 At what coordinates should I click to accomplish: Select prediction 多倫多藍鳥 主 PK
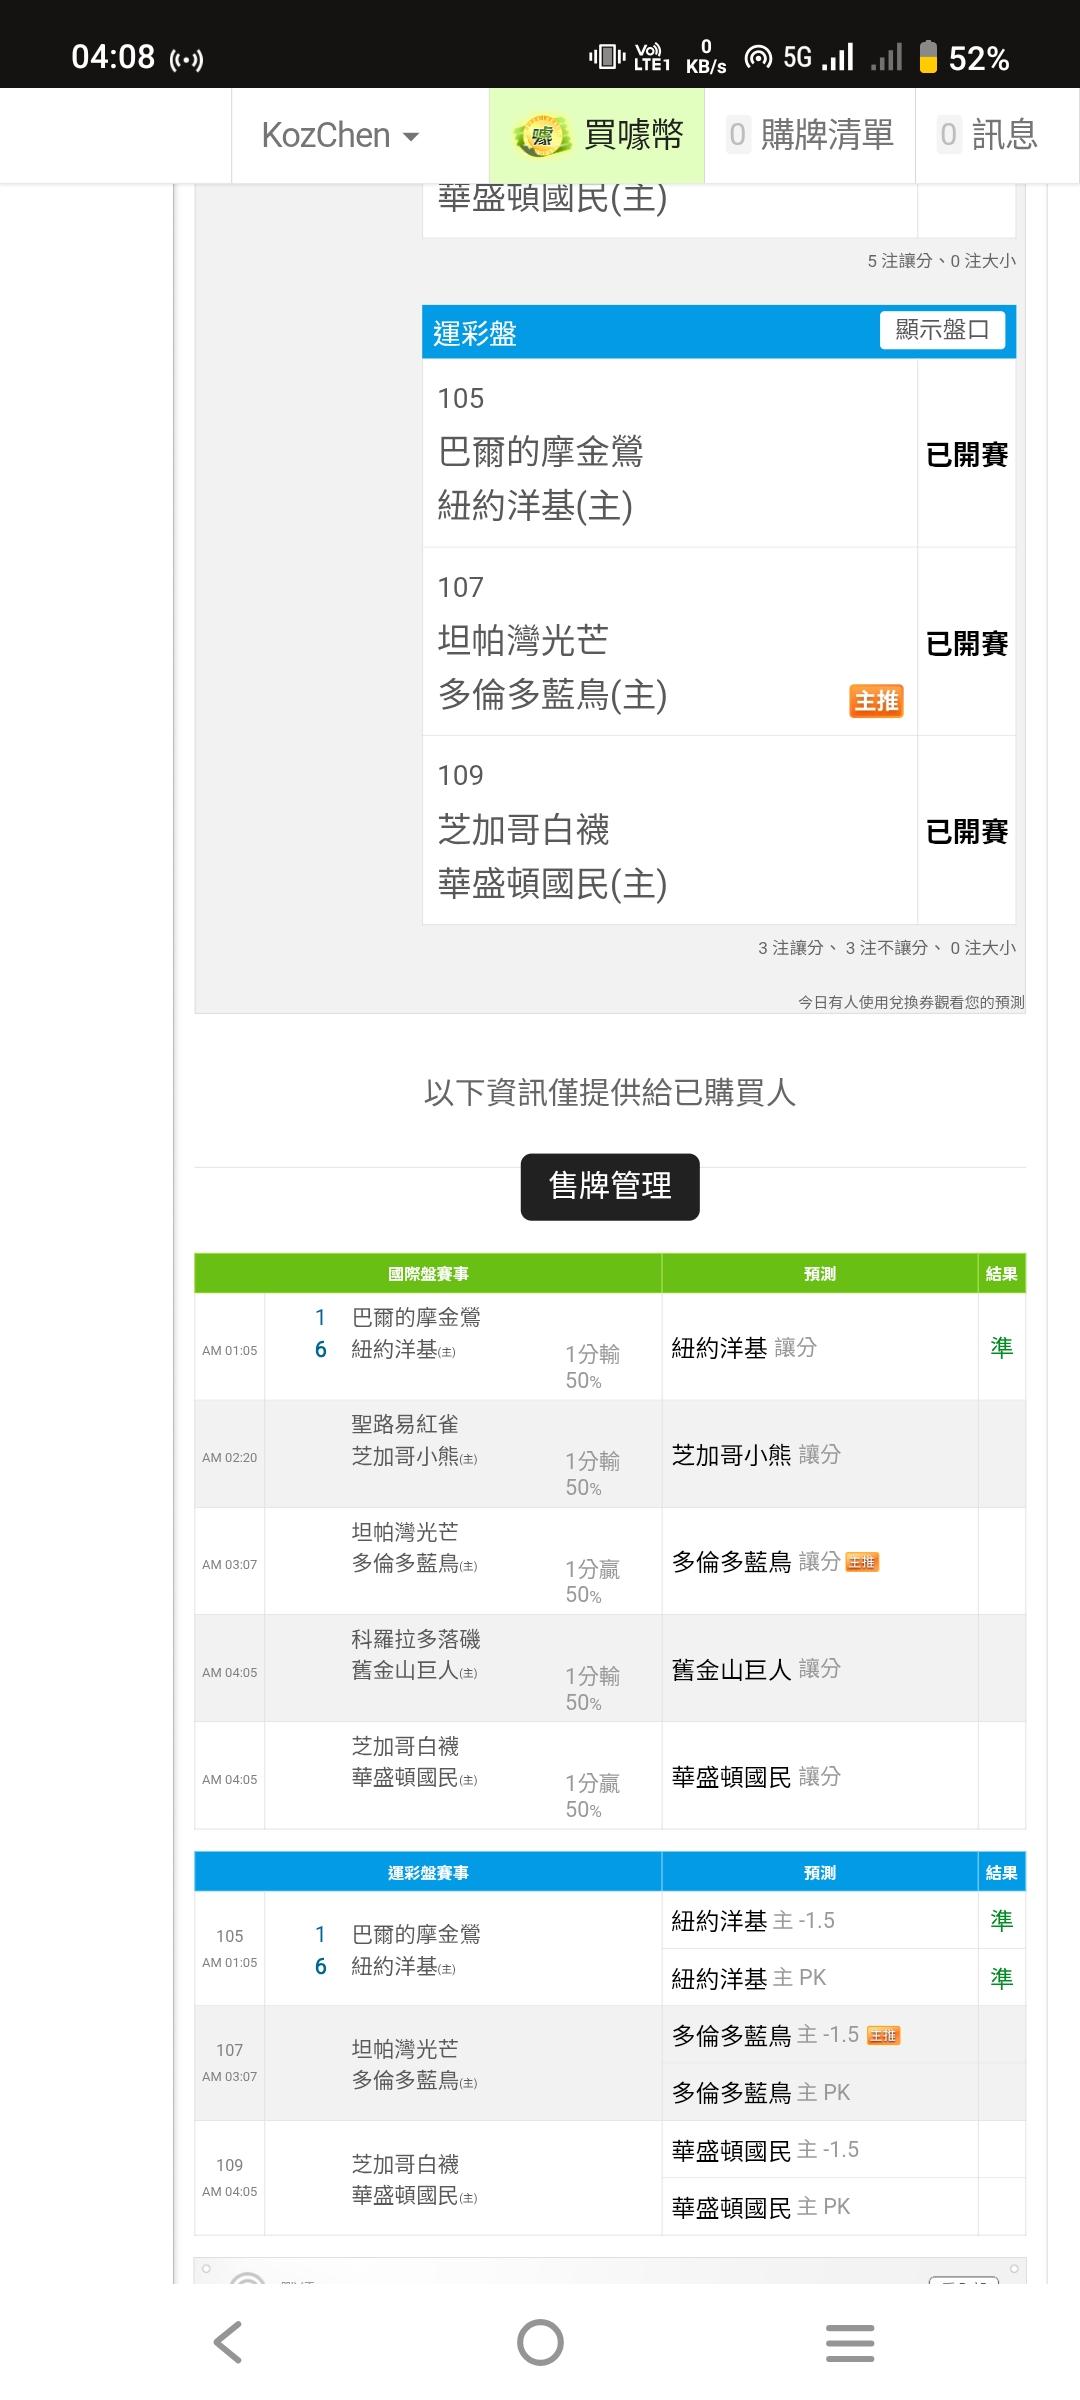point(761,2093)
